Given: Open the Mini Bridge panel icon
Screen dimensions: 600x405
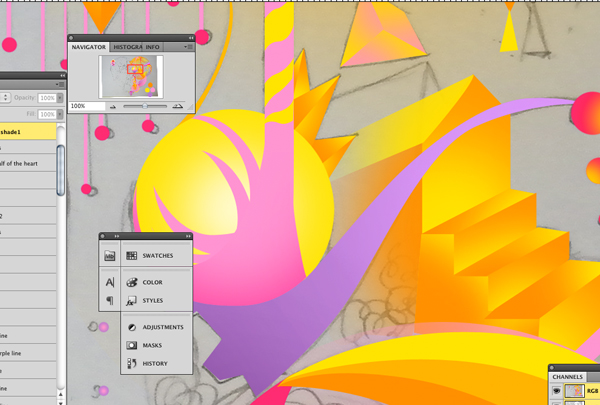Looking at the screenshot, I should 109,255.
